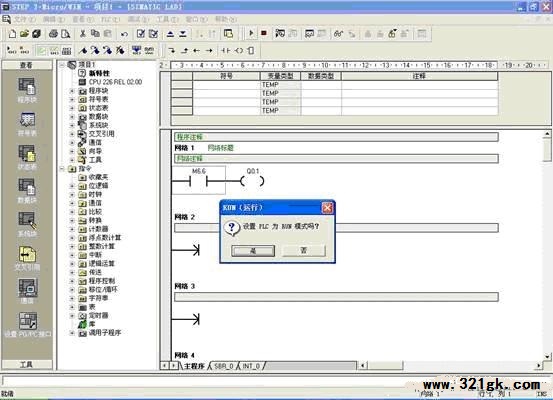Open 符号表 in the navigation bar
This screenshot has width=553, height=400.
(27, 124)
